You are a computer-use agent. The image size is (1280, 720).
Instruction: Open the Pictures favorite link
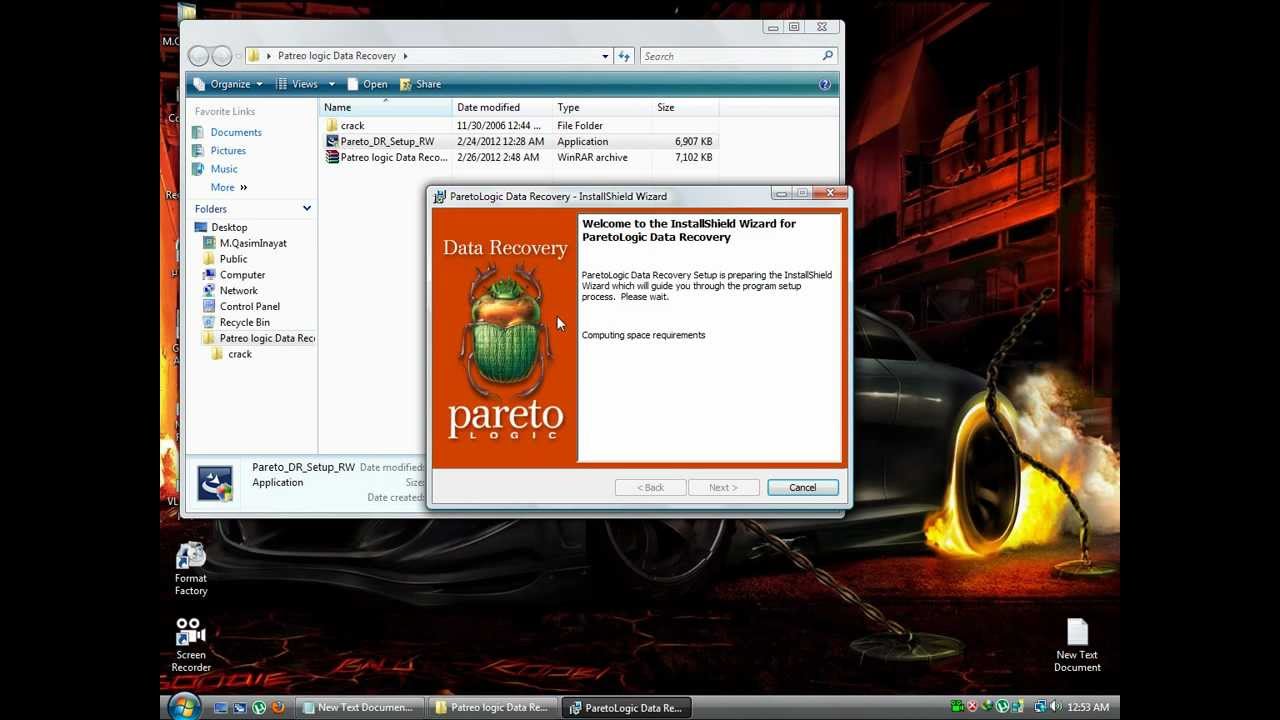[228, 150]
